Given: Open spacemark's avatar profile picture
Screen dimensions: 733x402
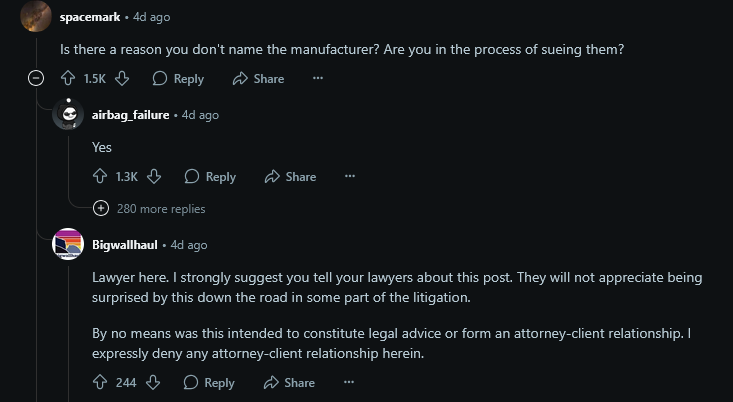Looking at the screenshot, I should tap(36, 16).
